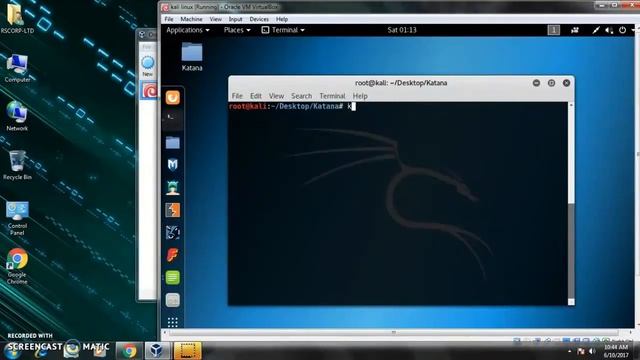The width and height of the screenshot is (640, 360).
Task: Click workspace indicator 1 in Kali top bar
Action: click(553, 30)
